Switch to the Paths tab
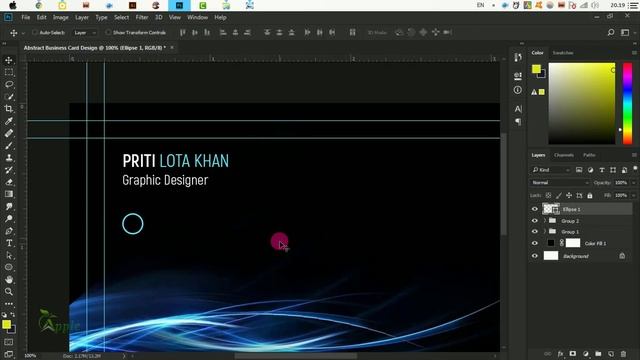This screenshot has height=360, width=640. [589, 155]
